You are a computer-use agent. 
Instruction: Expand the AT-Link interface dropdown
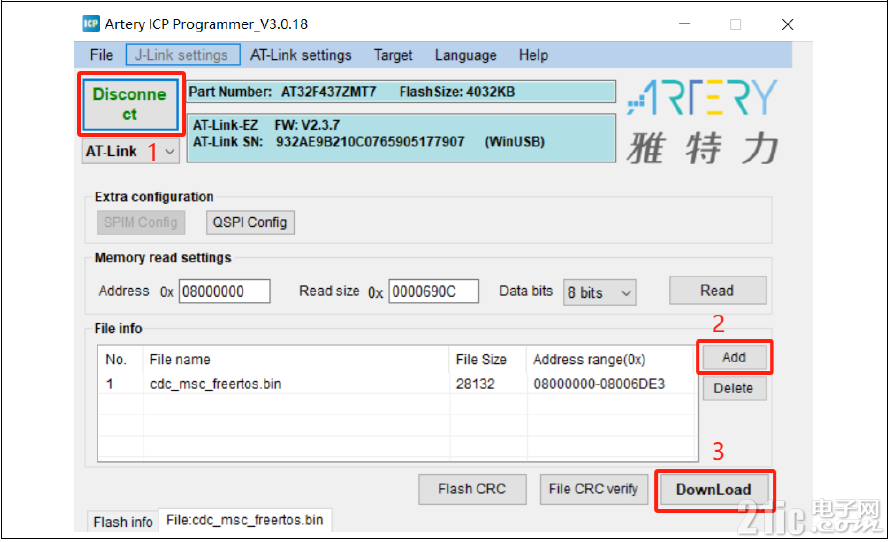(x=169, y=152)
